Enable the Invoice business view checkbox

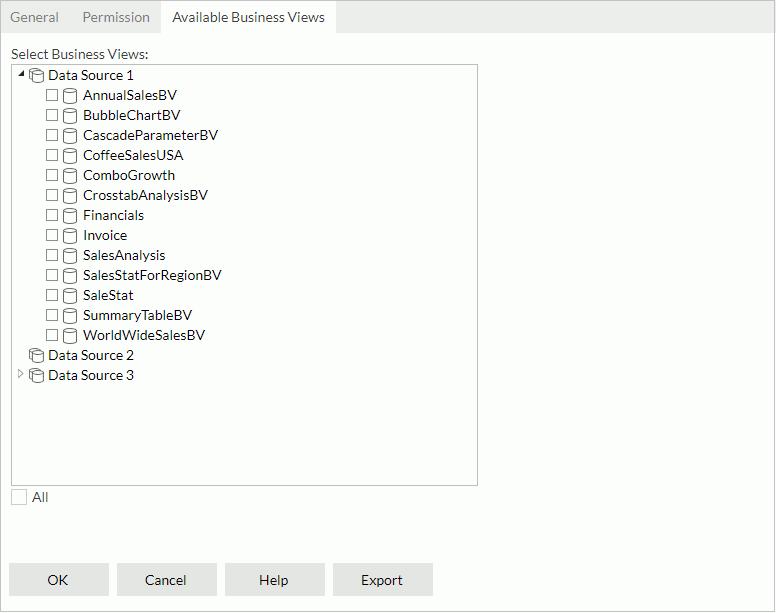pos(52,236)
